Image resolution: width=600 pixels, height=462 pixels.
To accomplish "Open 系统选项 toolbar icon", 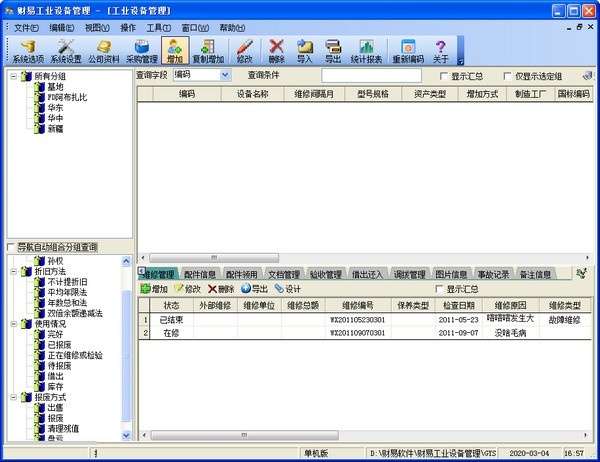I will pyautogui.click(x=28, y=51).
